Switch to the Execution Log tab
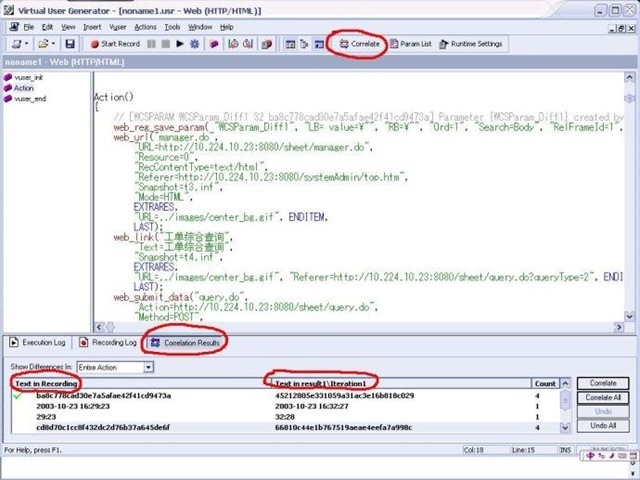Viewport: 640px width, 480px height. (x=38, y=343)
